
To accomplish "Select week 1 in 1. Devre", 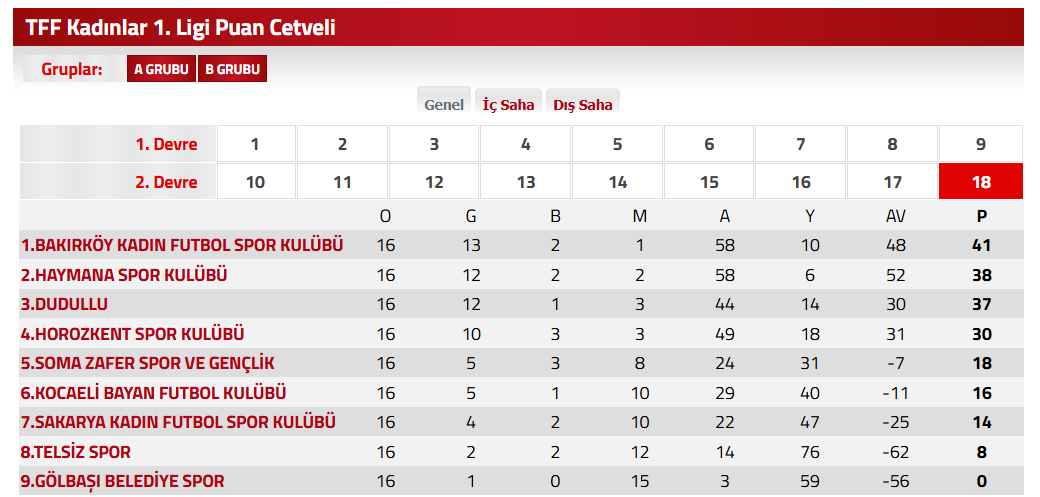I will pos(255,144).
